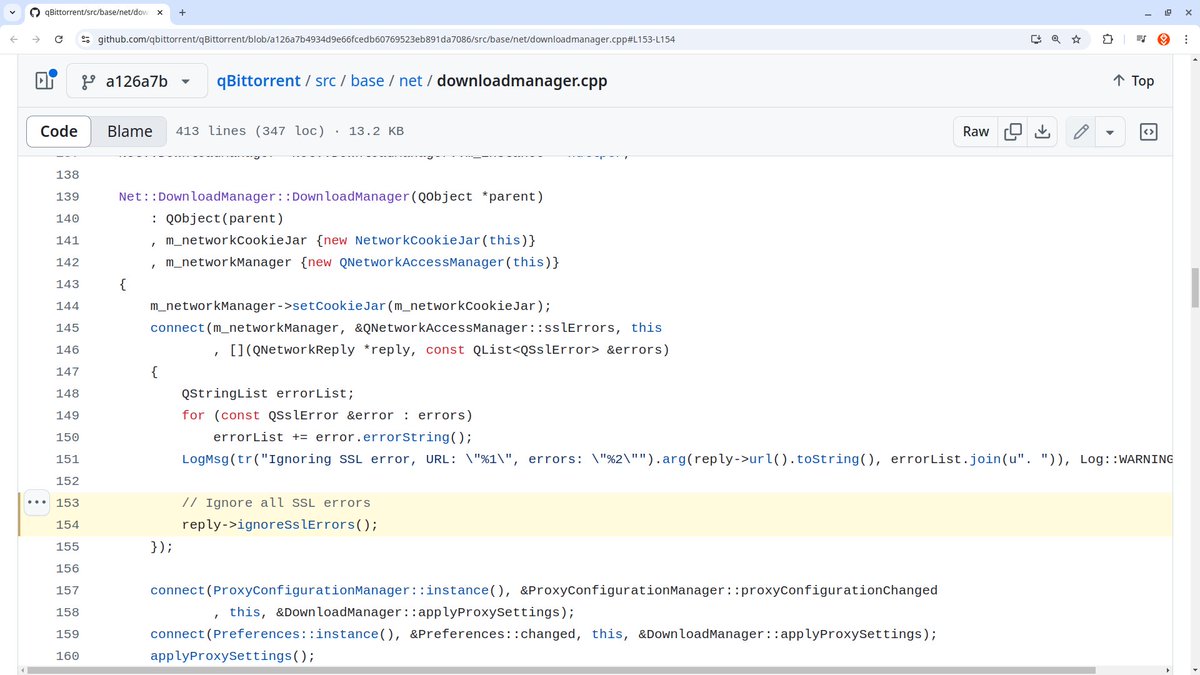Viewport: 1200px width, 675px height.
Task: Open new browser tab
Action: coord(182,12)
